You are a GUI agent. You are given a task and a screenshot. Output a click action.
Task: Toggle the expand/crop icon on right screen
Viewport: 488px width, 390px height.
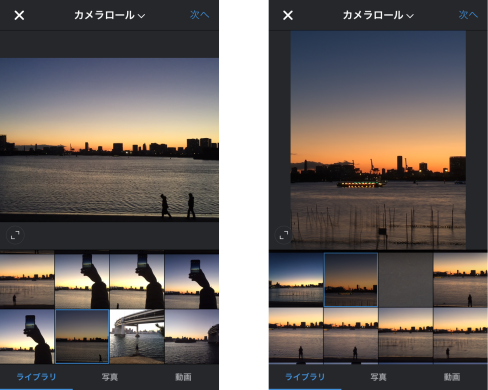[284, 235]
